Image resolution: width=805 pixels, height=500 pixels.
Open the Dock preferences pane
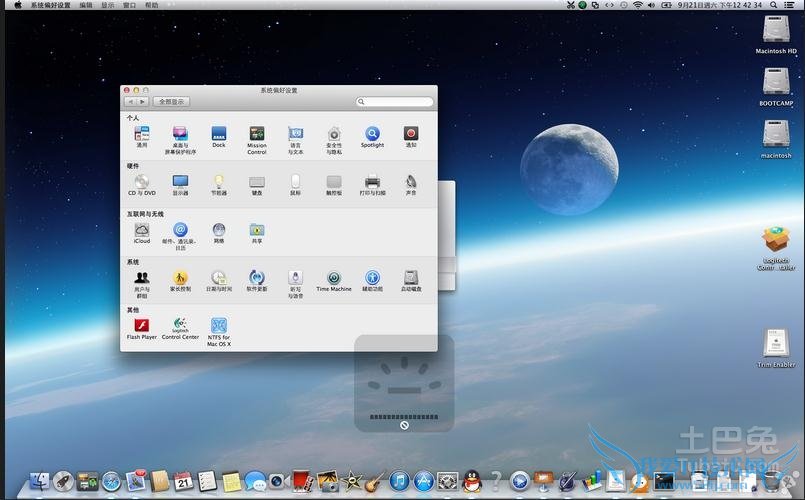(218, 134)
